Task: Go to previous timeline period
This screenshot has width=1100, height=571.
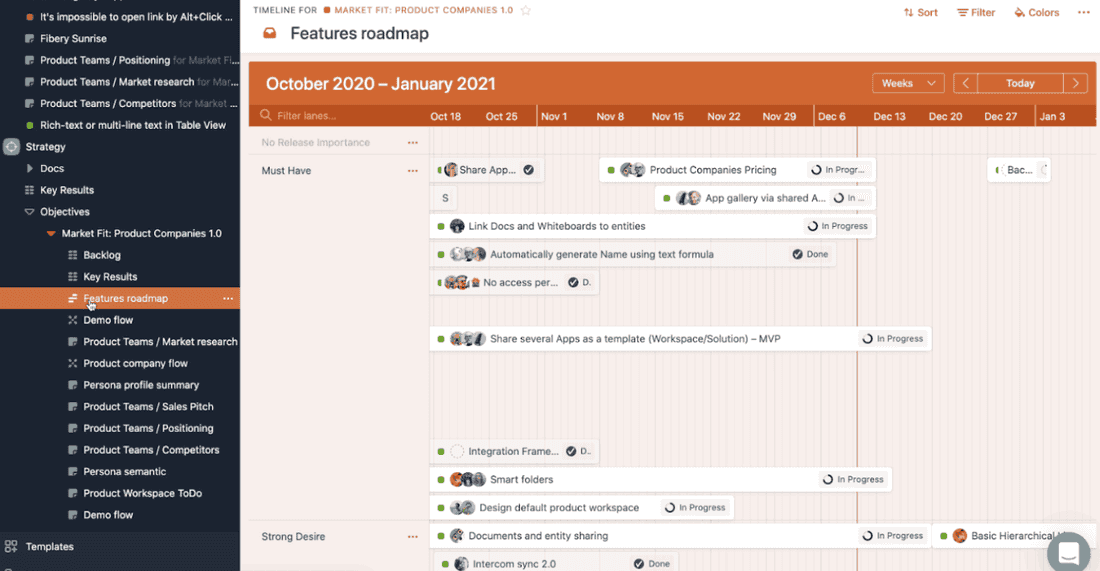Action: [965, 83]
